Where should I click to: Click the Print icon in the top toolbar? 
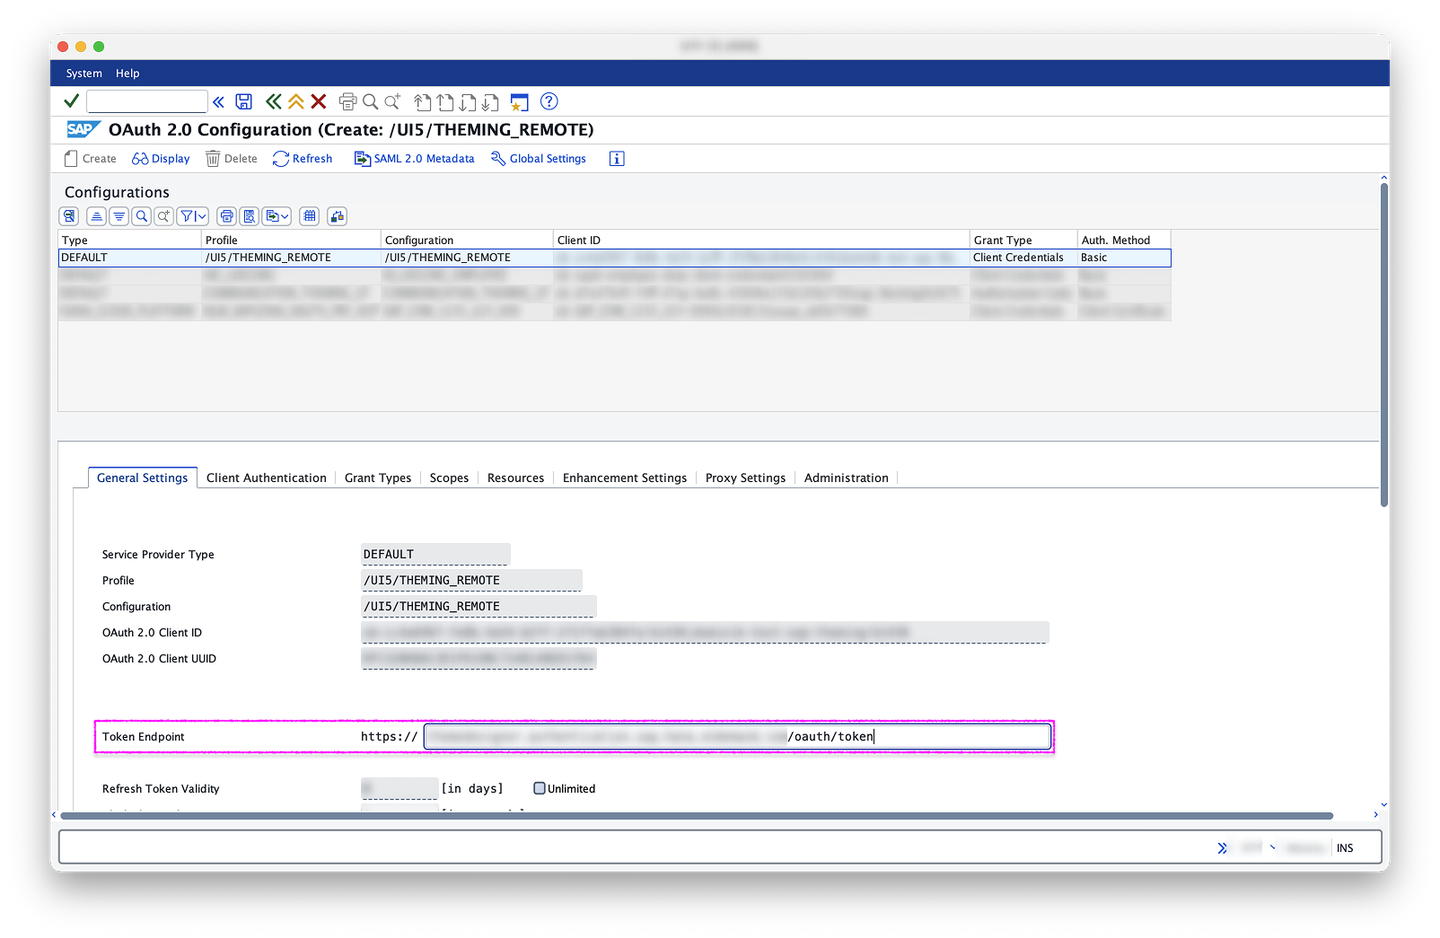point(348,101)
